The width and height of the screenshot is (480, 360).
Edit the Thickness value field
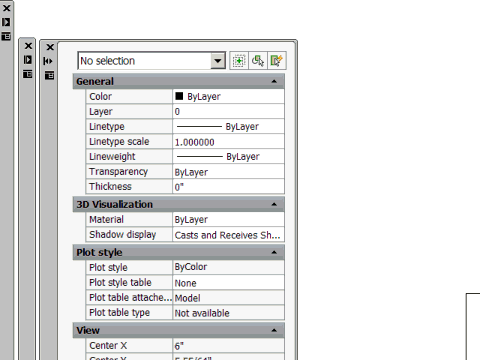click(x=229, y=187)
